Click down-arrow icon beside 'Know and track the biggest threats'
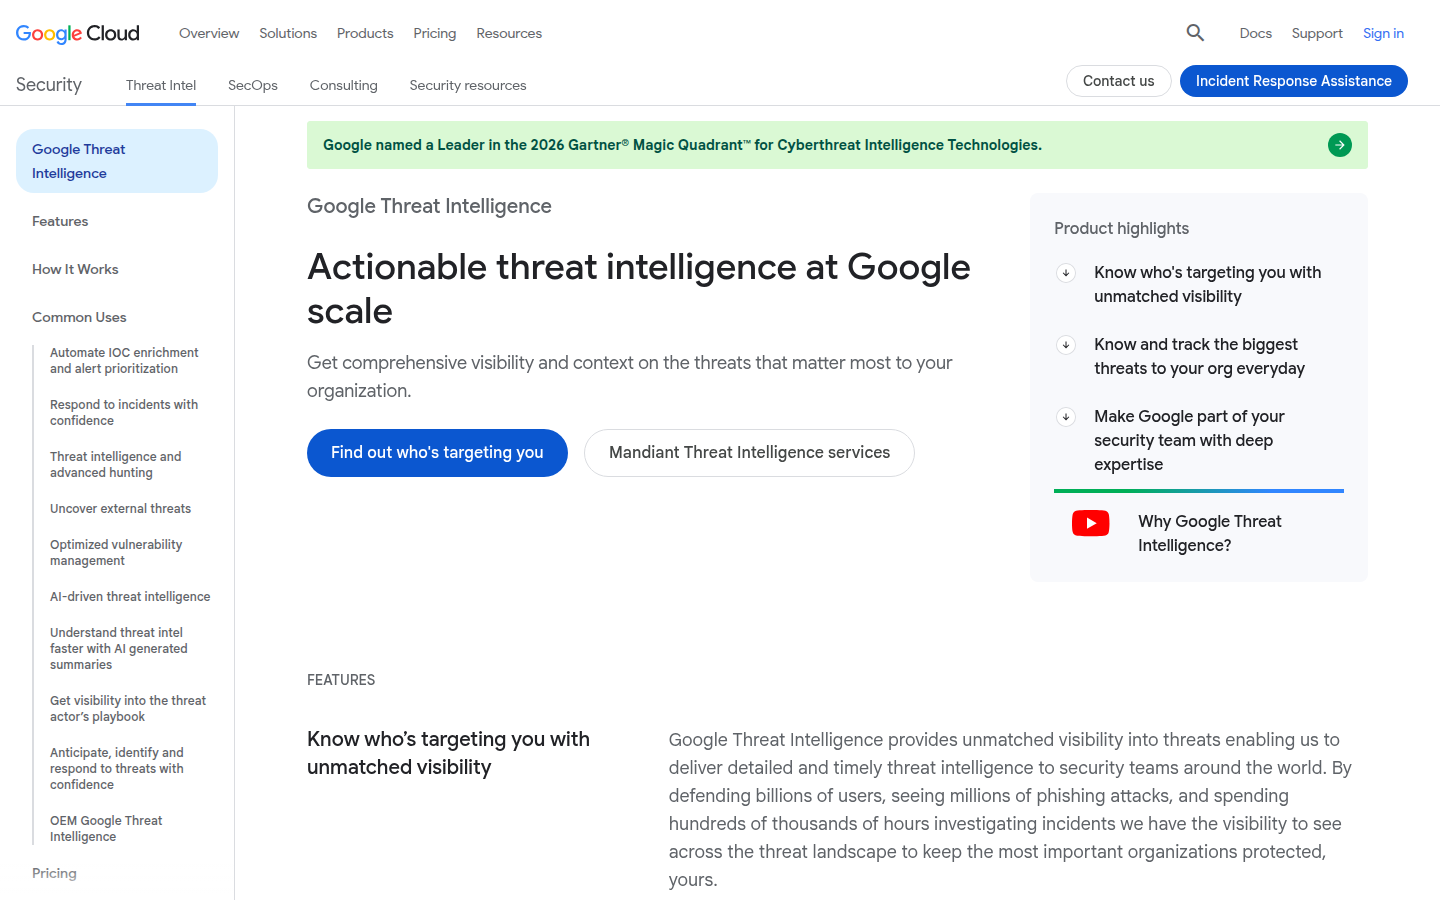 tap(1066, 345)
